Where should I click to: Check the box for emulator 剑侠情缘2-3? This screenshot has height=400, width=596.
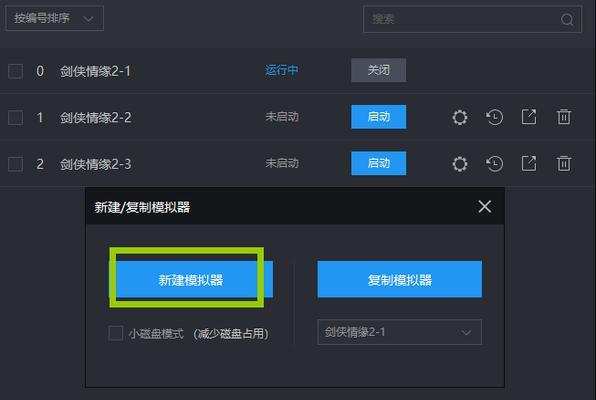point(16,164)
